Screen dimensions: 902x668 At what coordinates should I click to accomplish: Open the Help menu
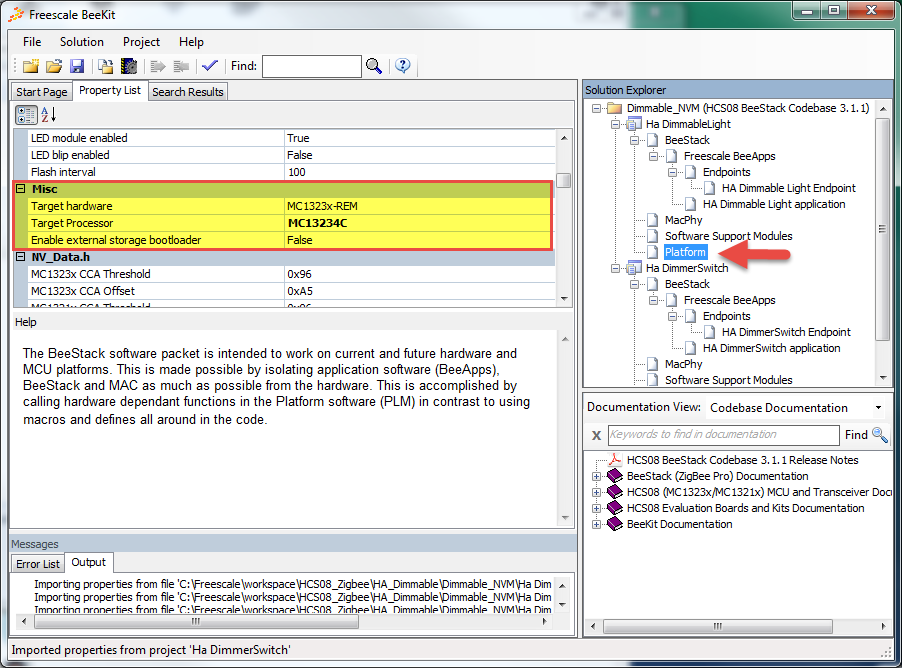point(191,42)
